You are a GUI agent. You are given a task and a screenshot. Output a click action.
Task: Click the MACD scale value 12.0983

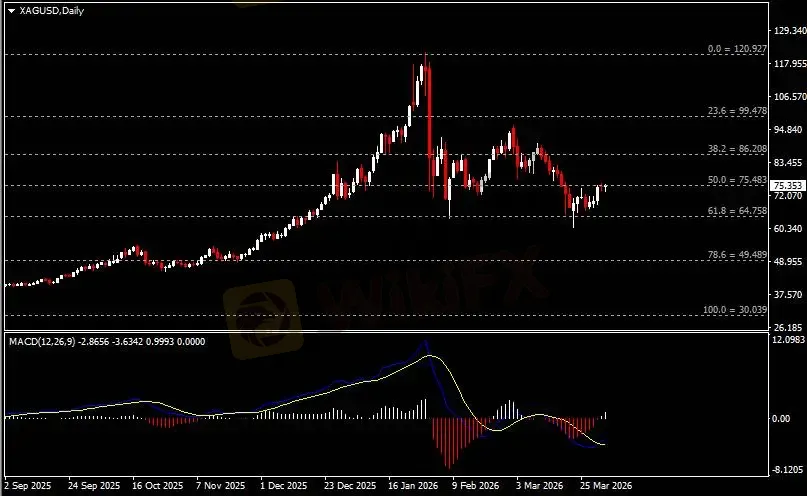coord(788,340)
